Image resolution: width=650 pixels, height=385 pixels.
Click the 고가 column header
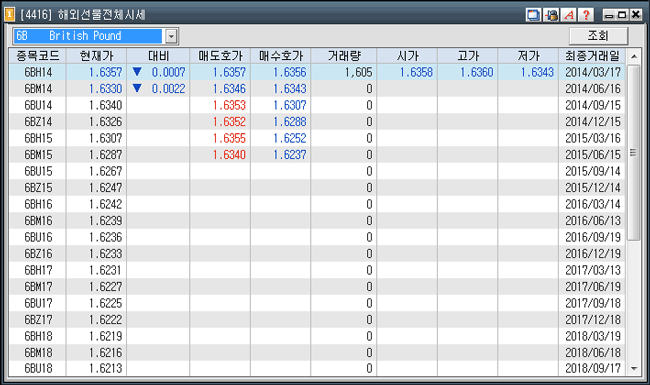[x=468, y=56]
